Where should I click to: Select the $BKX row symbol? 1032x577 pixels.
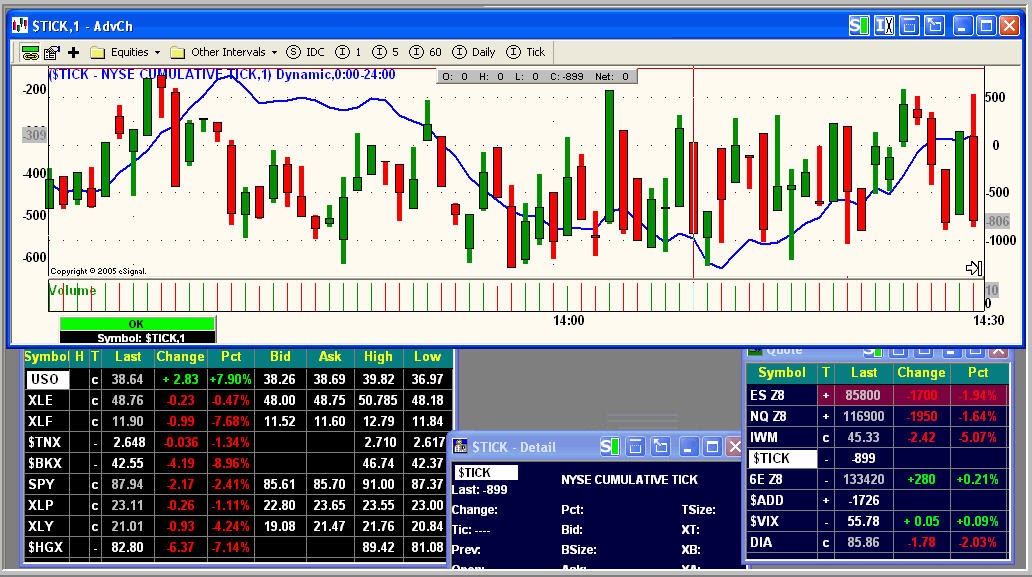click(x=47, y=463)
